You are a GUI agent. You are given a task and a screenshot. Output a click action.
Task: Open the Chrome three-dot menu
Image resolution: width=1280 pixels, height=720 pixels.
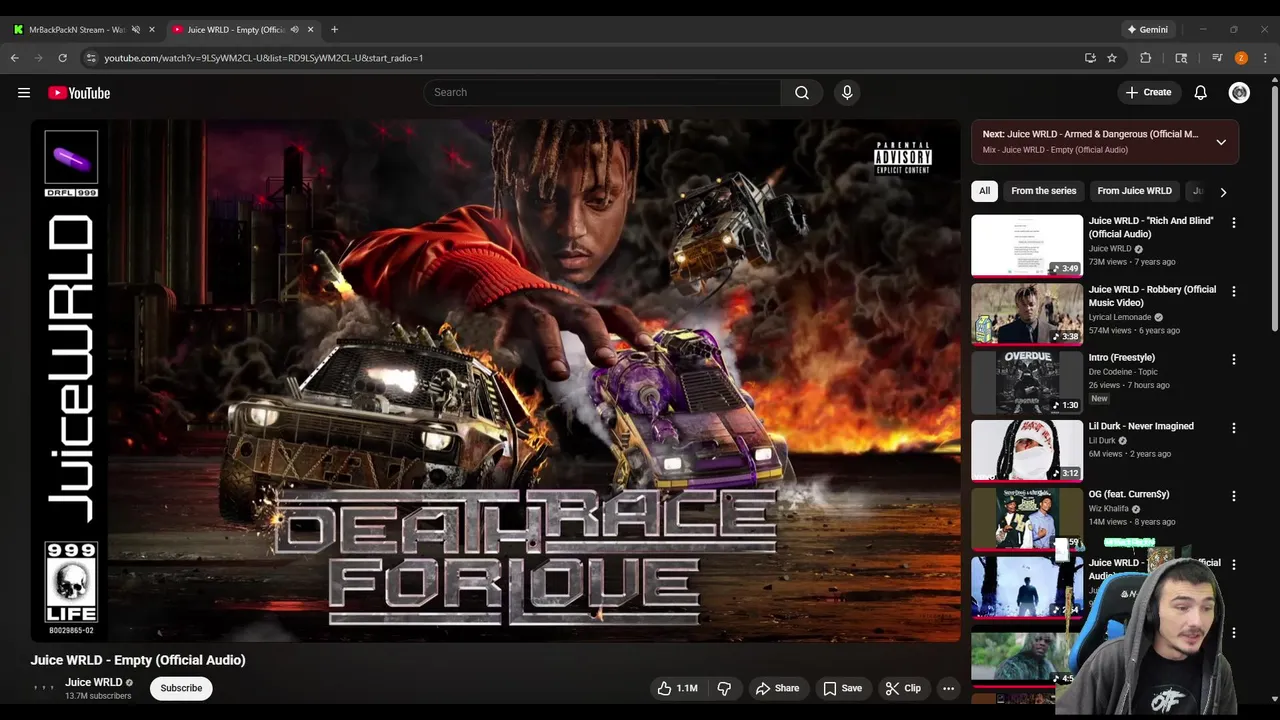[x=1265, y=58]
